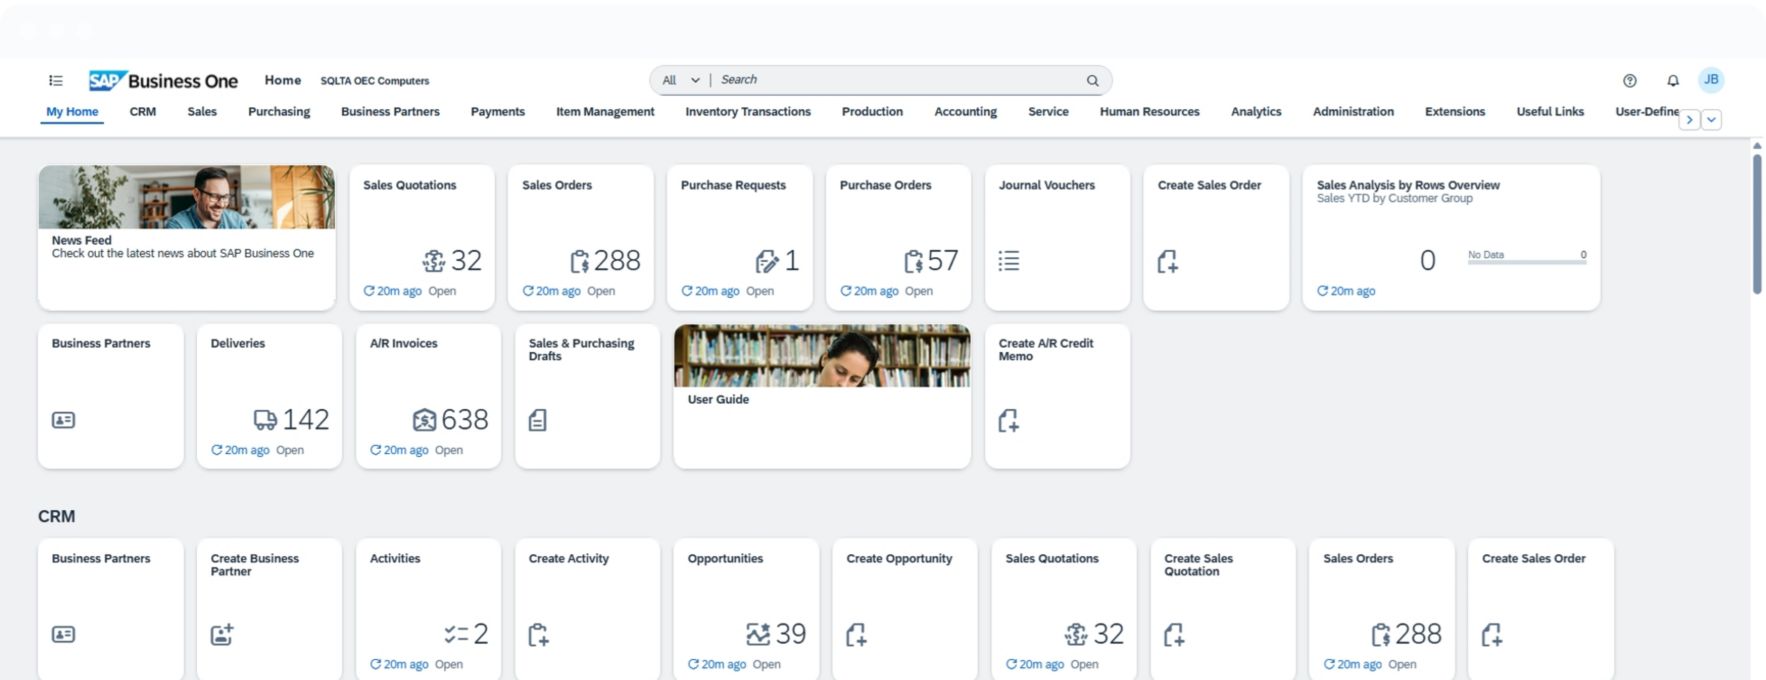Switch to the Purchasing tab
The image size is (1766, 680).
click(279, 112)
